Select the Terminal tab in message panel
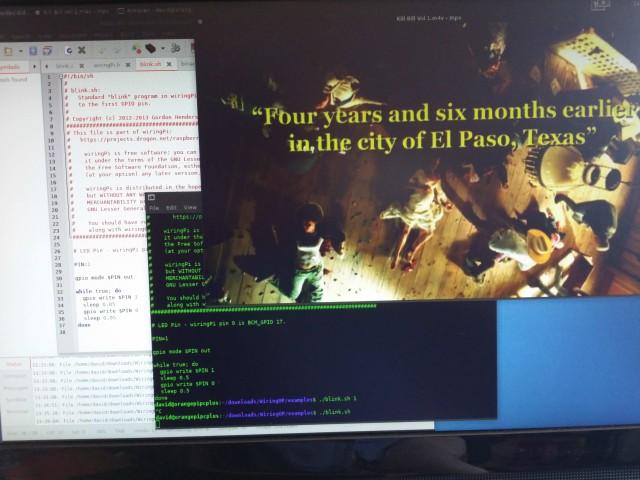This screenshot has height=480, width=640. (17, 412)
